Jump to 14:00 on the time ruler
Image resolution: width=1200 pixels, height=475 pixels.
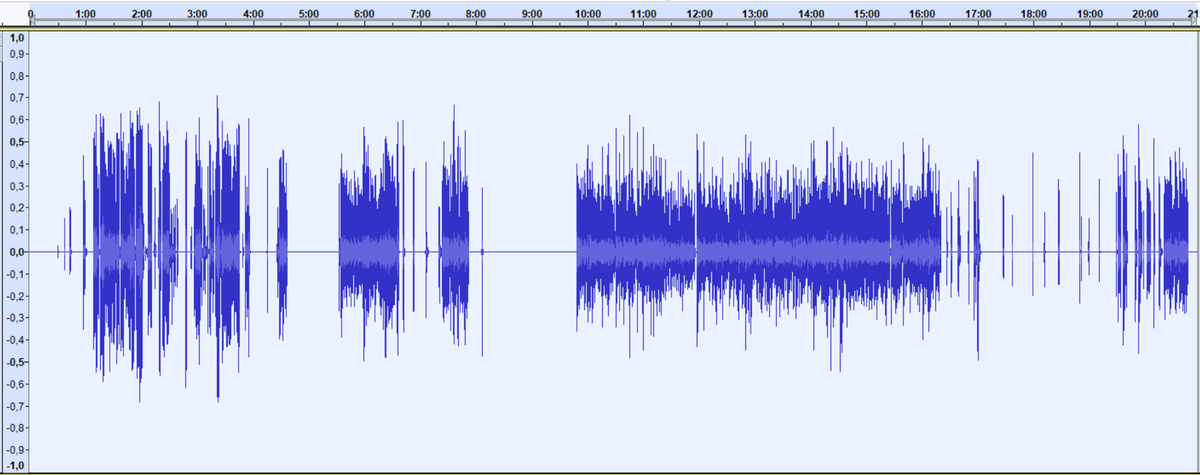click(x=811, y=15)
